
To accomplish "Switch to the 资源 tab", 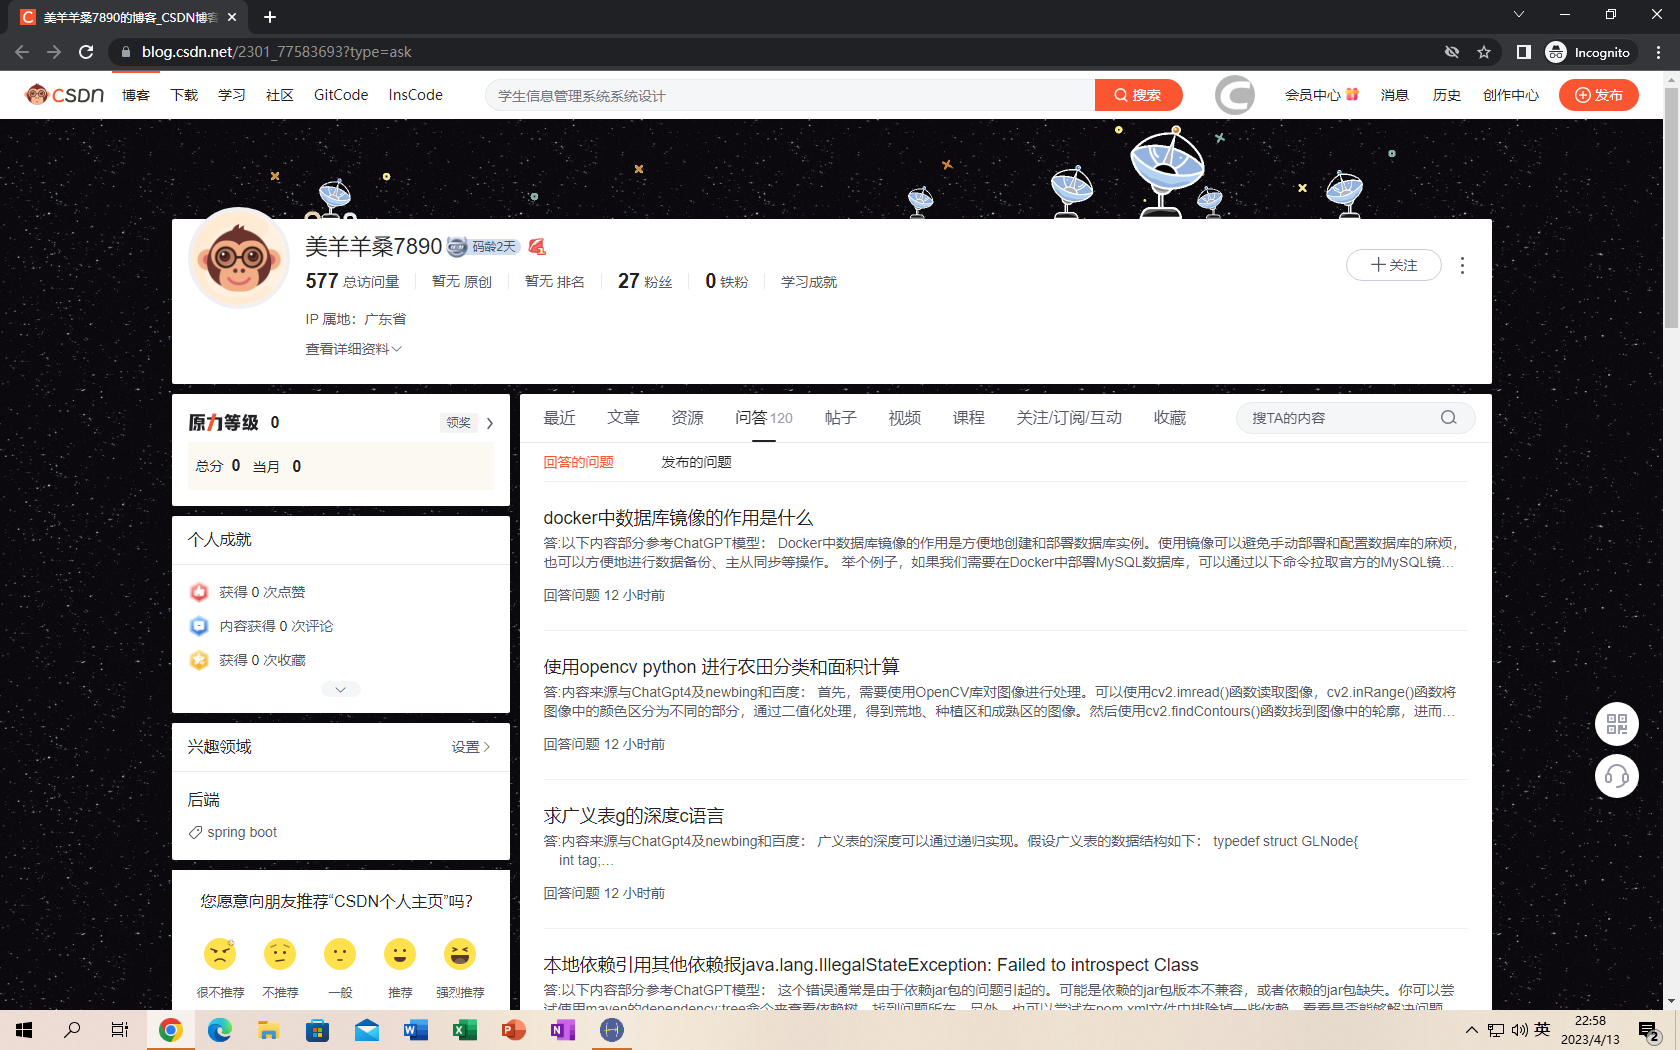I will [687, 418].
